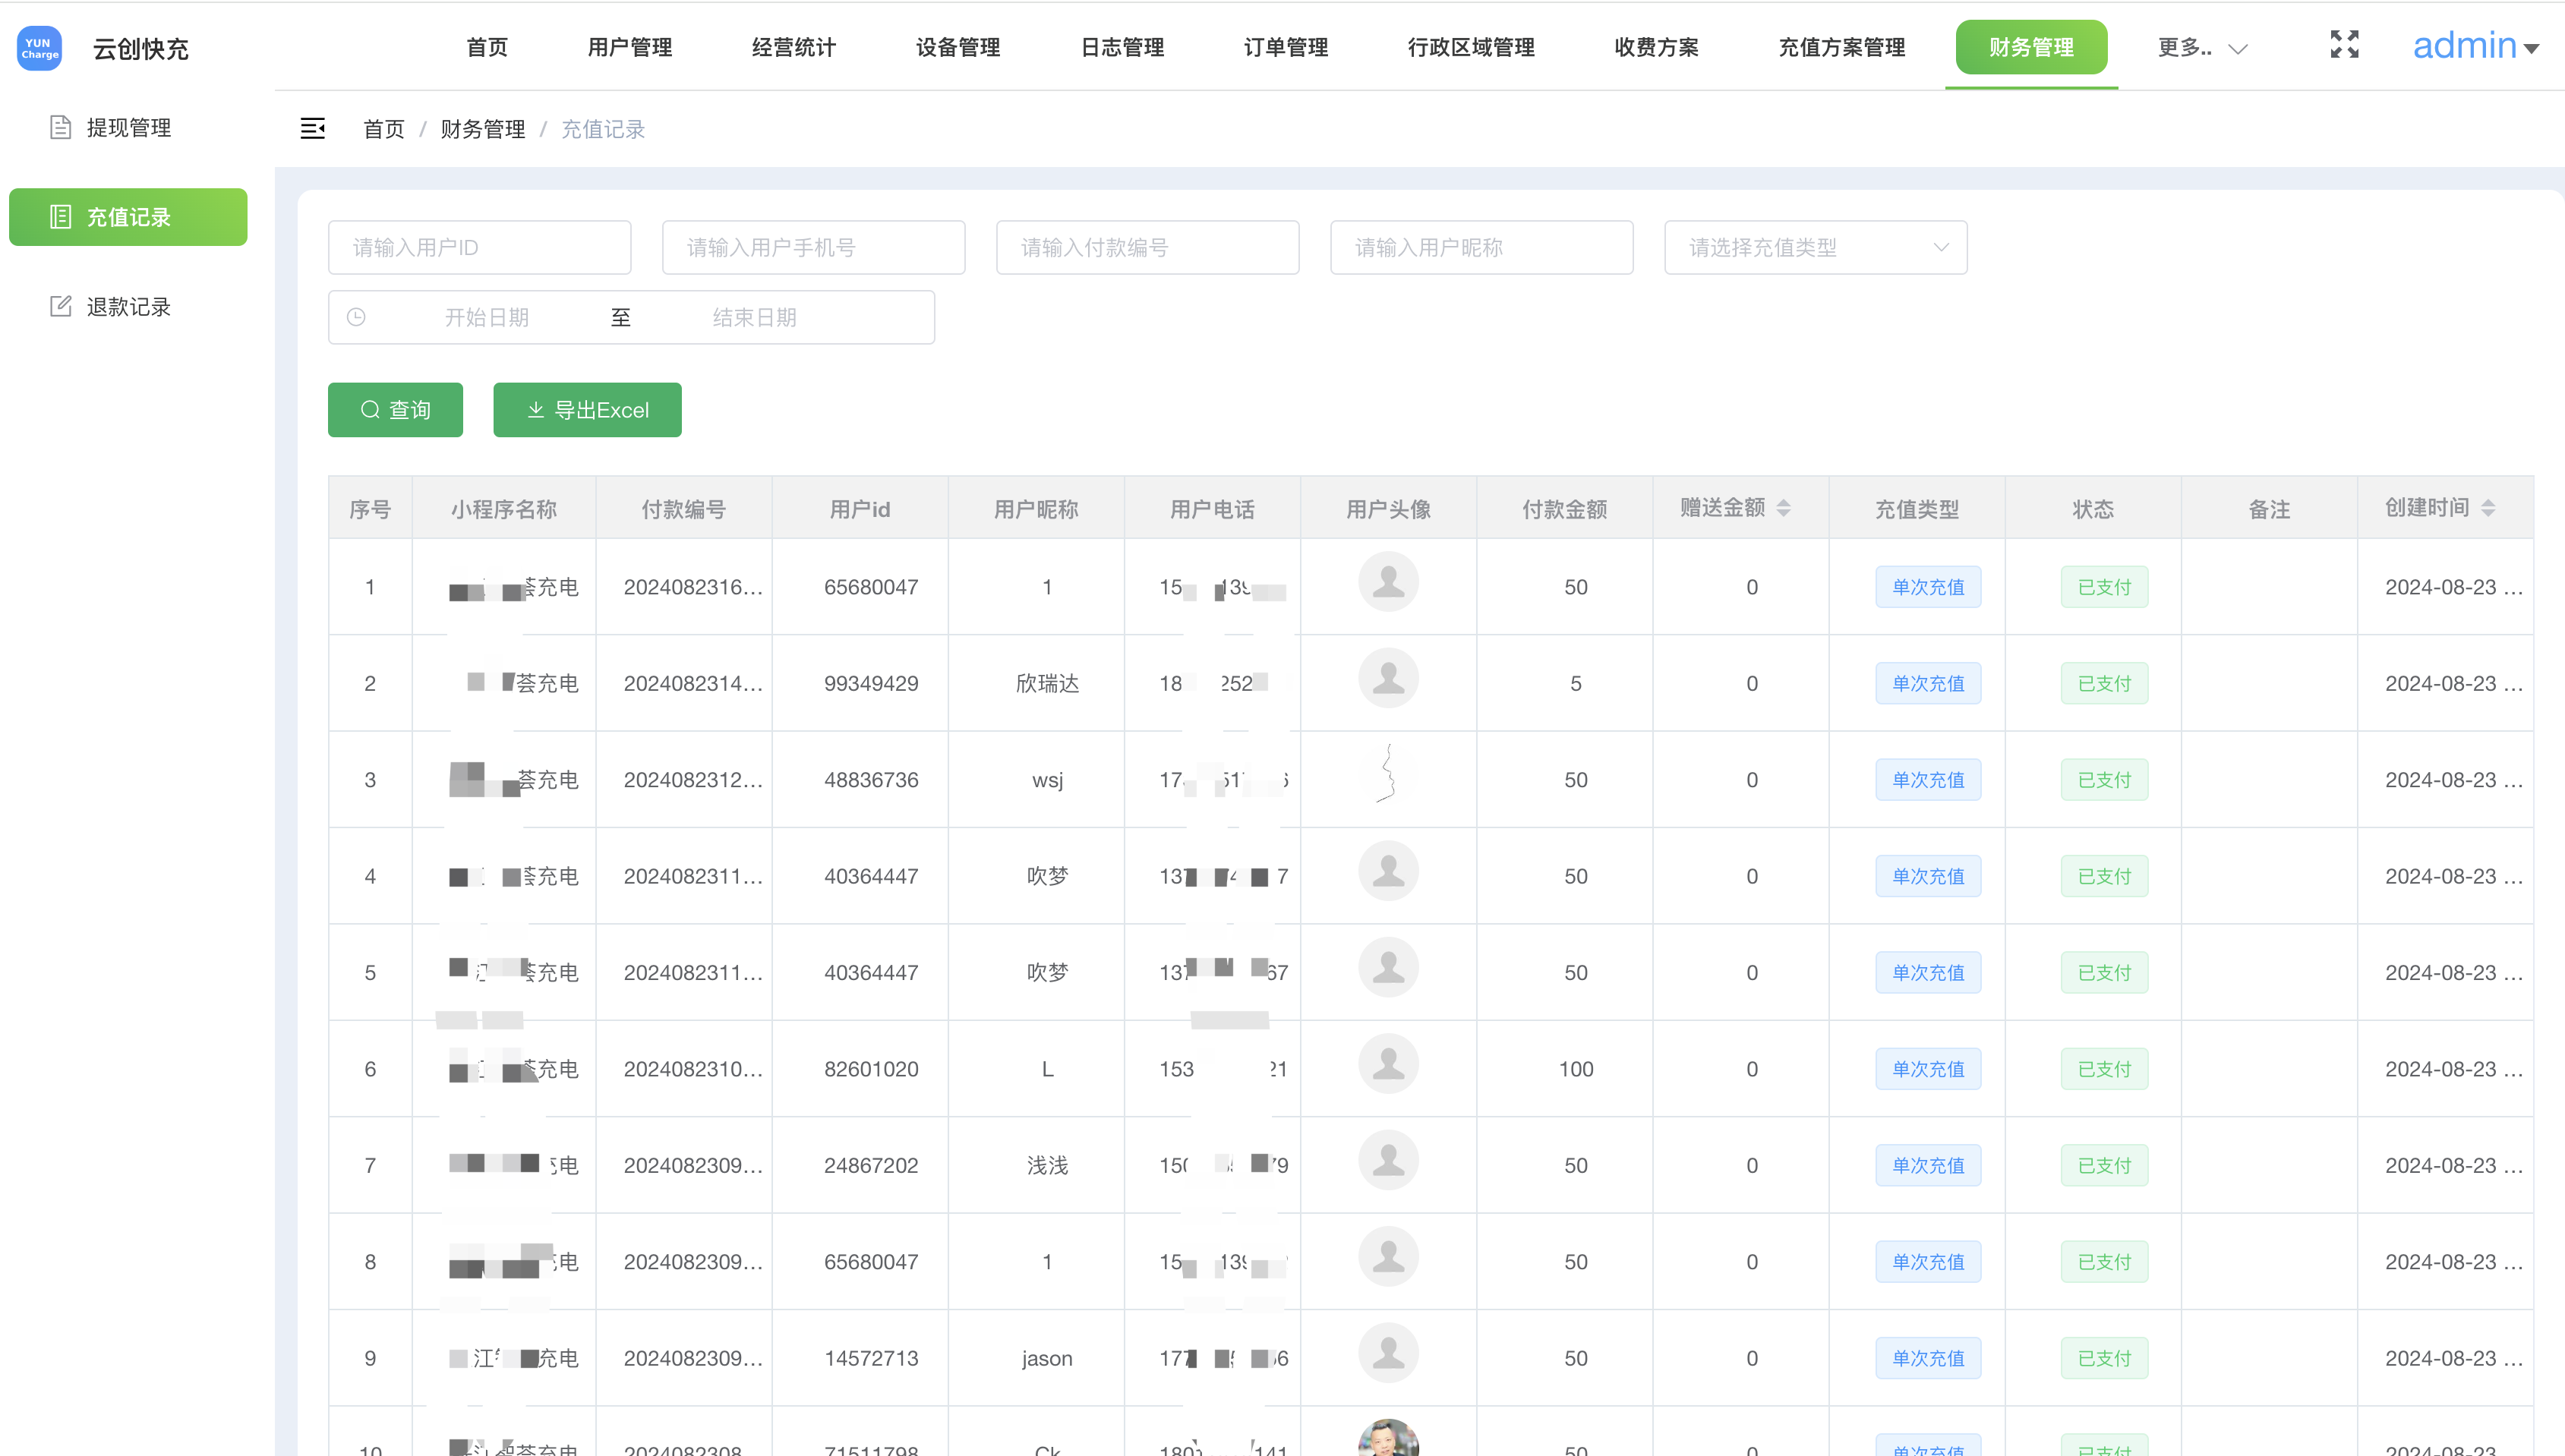Sort by 赠送金额 column arrows
Viewport: 2565px width, 1456px height.
(1783, 508)
